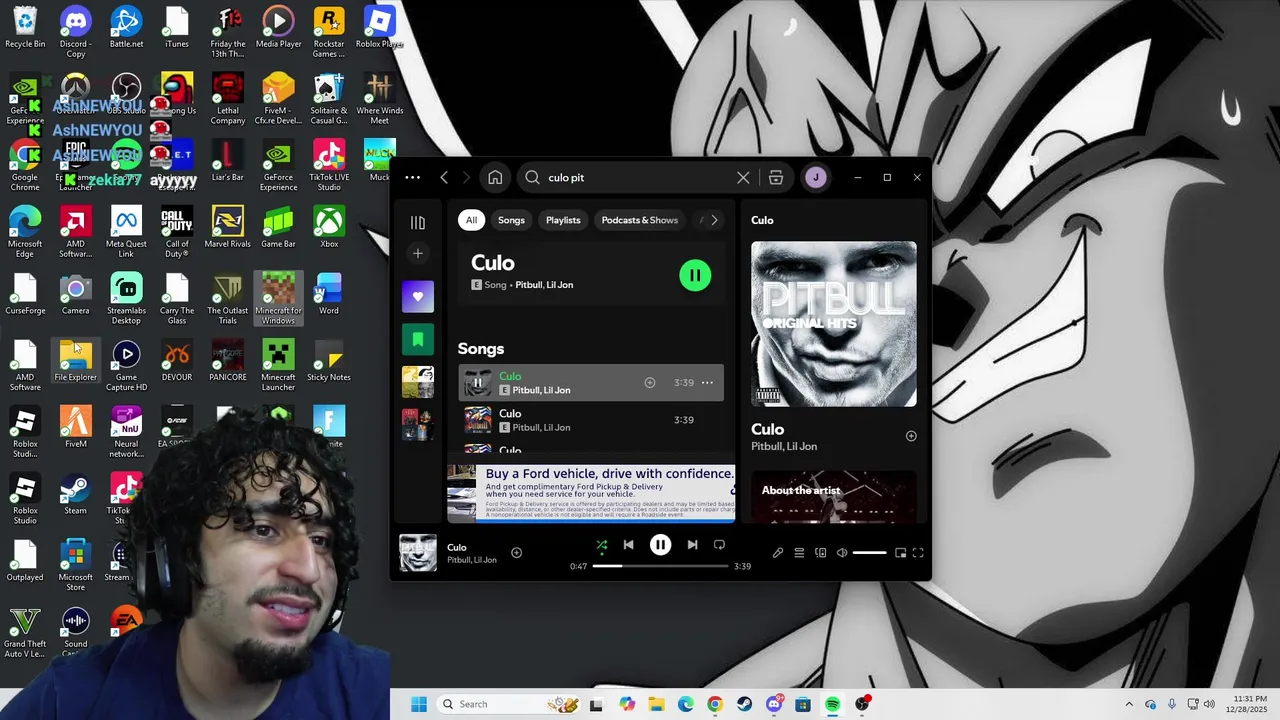
Task: Open Copilot from the taskbar
Action: point(627,704)
